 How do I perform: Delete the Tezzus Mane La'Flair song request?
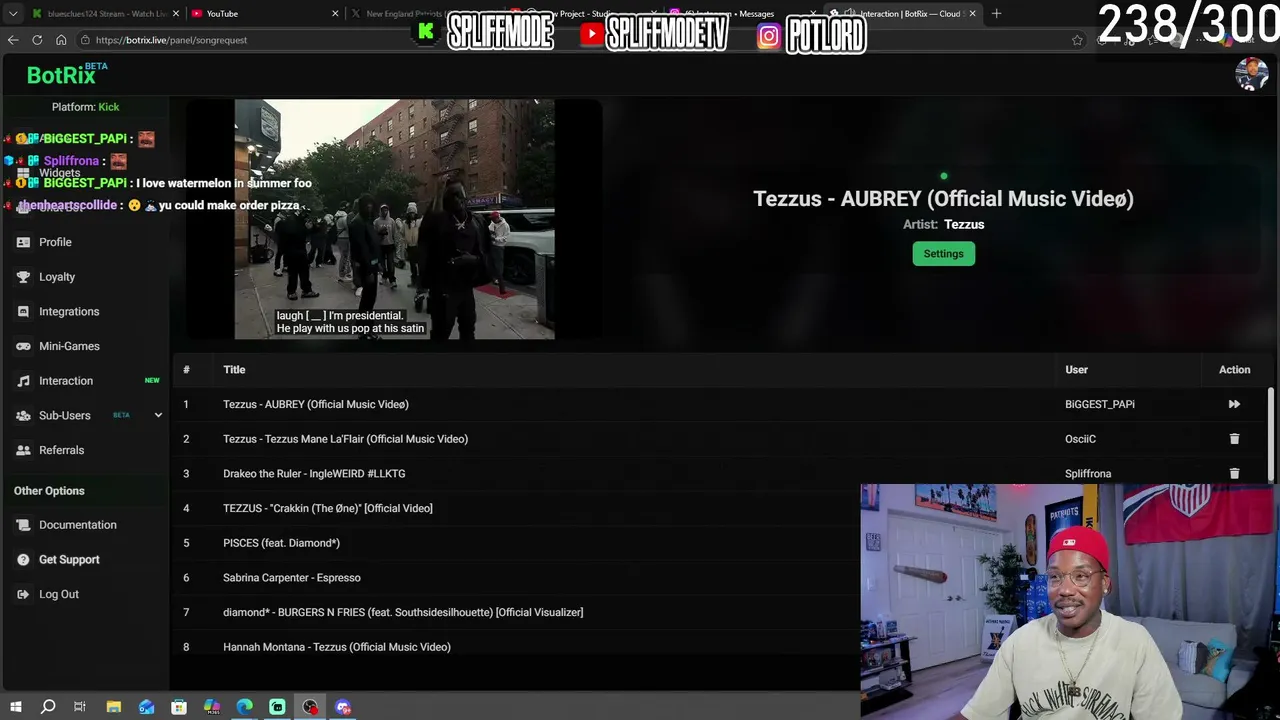(1234, 439)
